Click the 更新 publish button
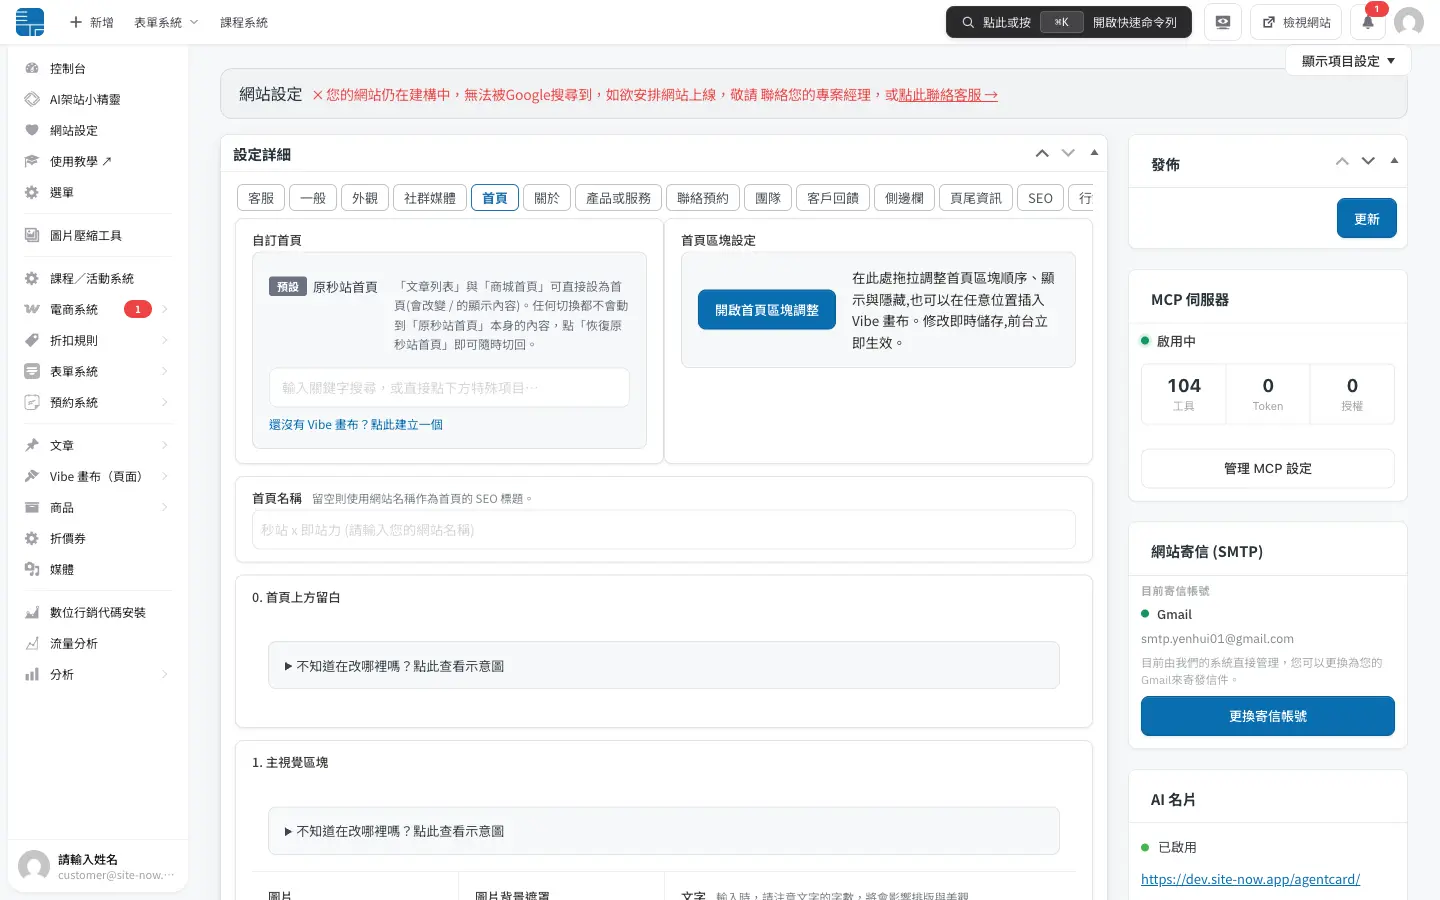 pyautogui.click(x=1366, y=219)
